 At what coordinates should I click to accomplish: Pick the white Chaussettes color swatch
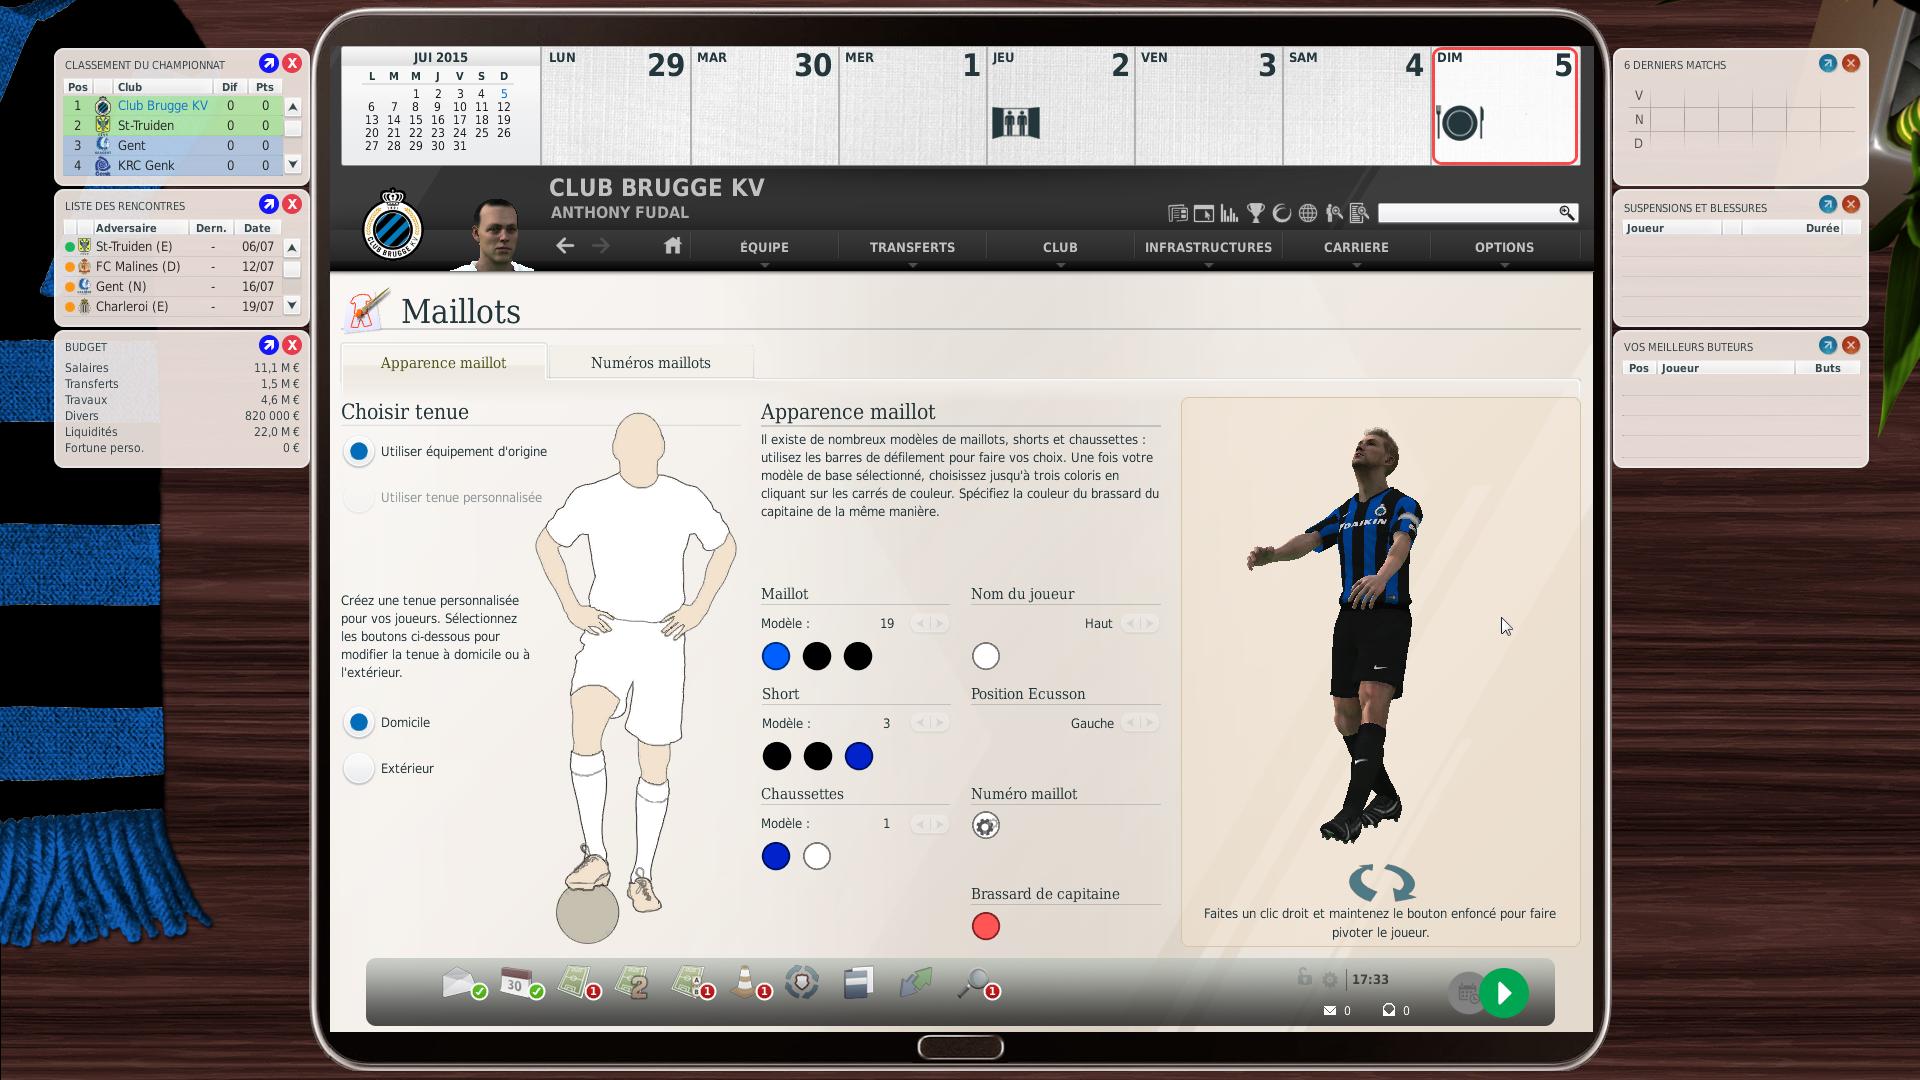817,856
